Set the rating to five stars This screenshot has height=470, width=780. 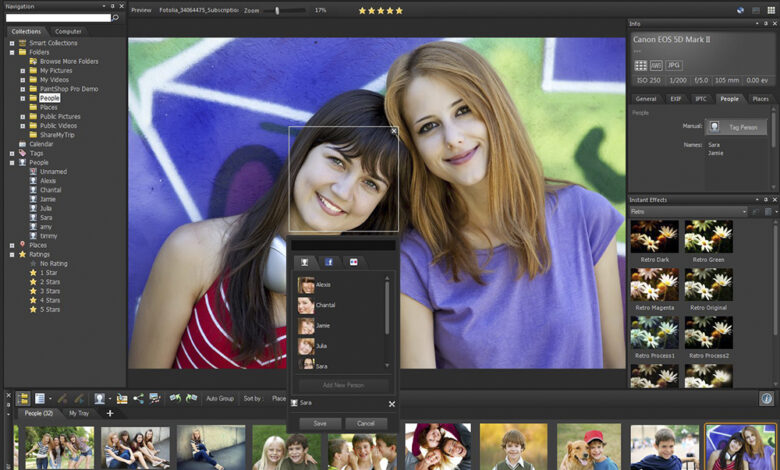point(399,10)
